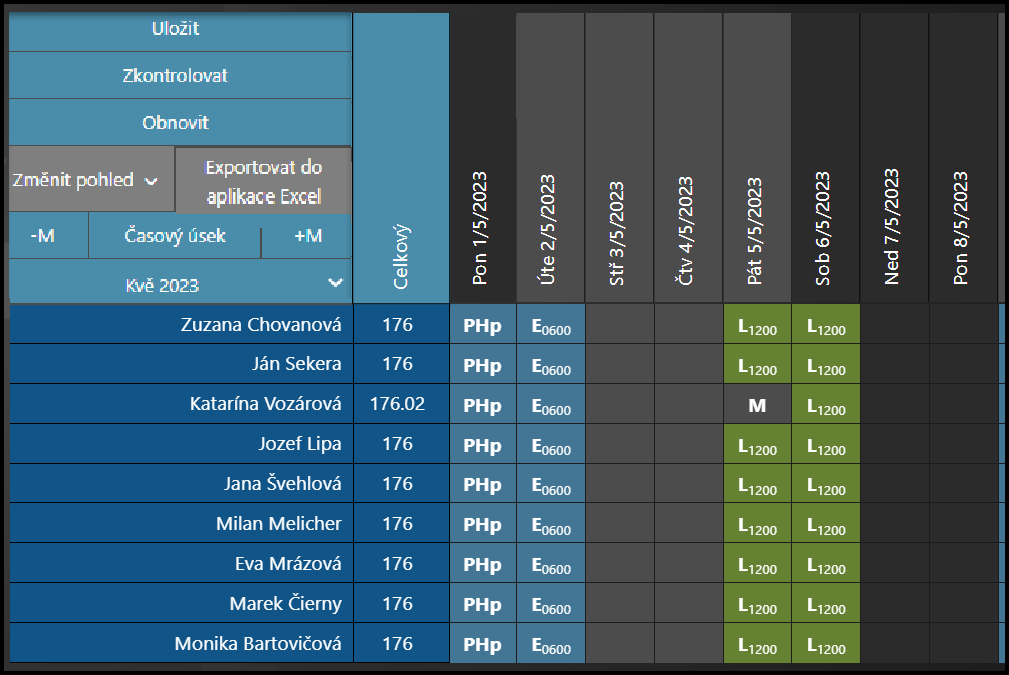Go to previous month with -M
The image size is (1009, 675).
[43, 236]
